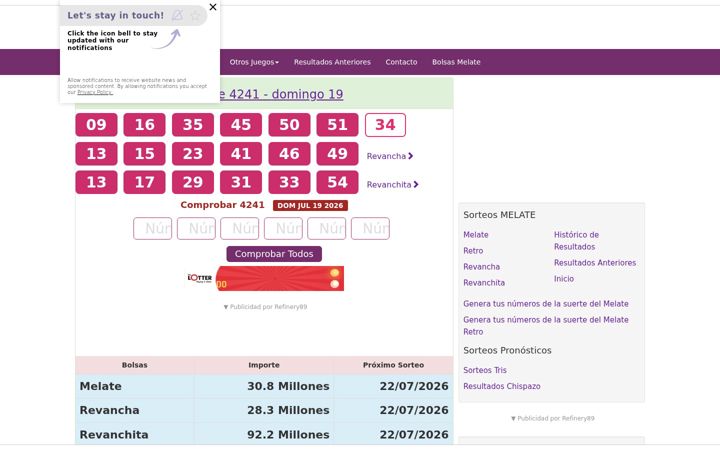
Task: Click the Melate ball number 51
Action: tap(337, 125)
